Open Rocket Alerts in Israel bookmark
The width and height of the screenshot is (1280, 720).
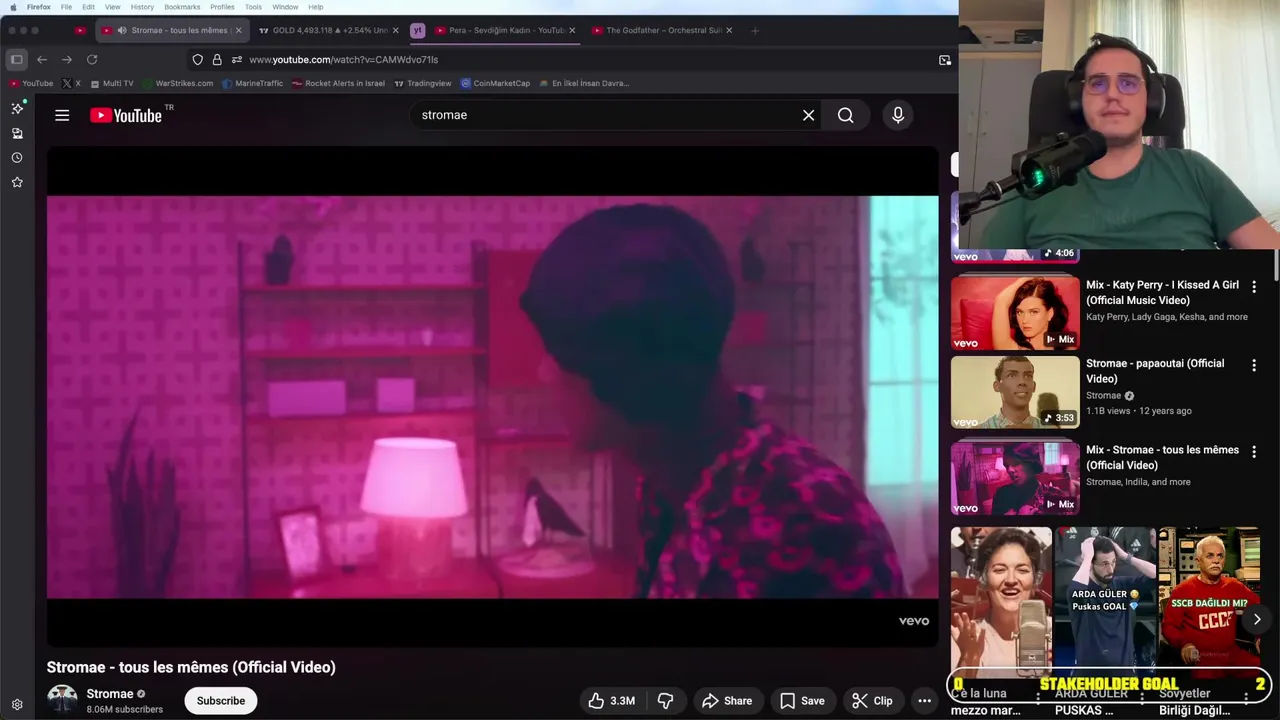click(338, 84)
